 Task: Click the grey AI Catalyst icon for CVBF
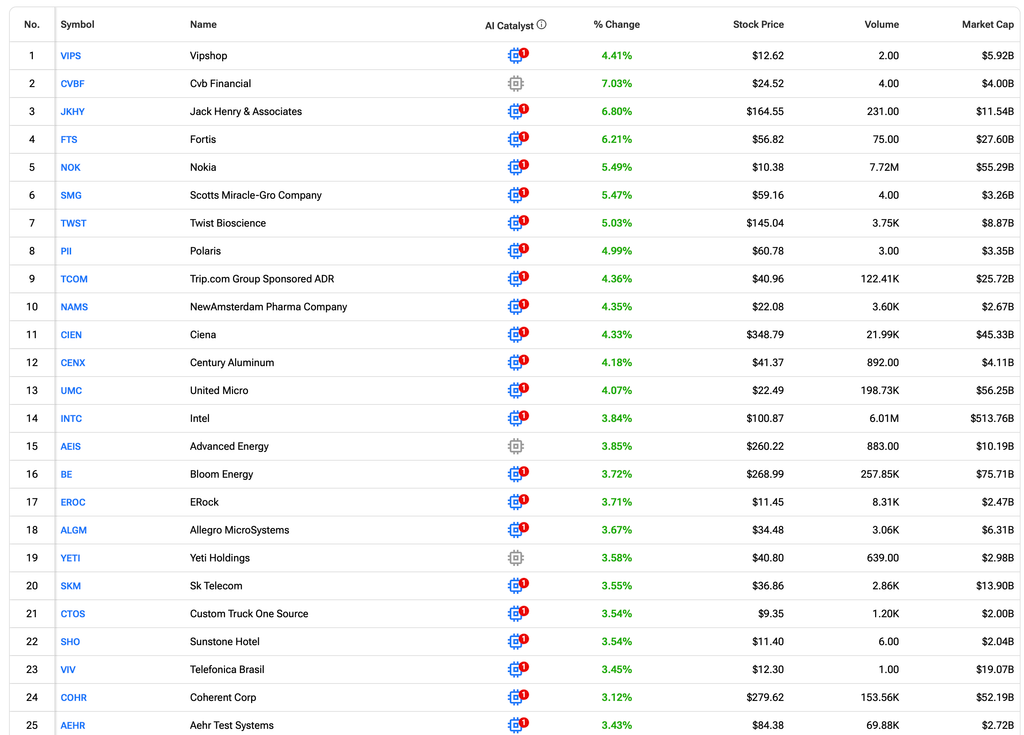coord(516,84)
